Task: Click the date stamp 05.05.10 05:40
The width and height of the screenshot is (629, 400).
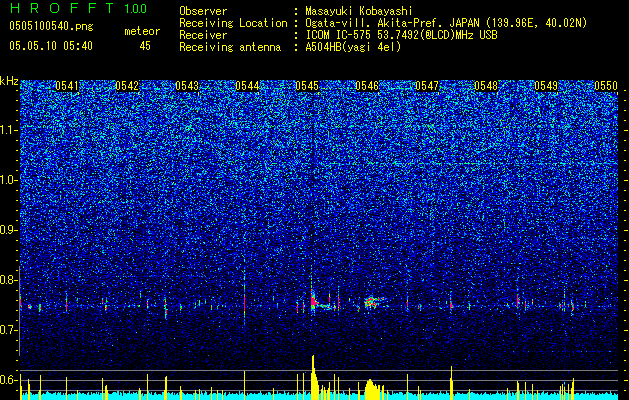Action: (51, 46)
